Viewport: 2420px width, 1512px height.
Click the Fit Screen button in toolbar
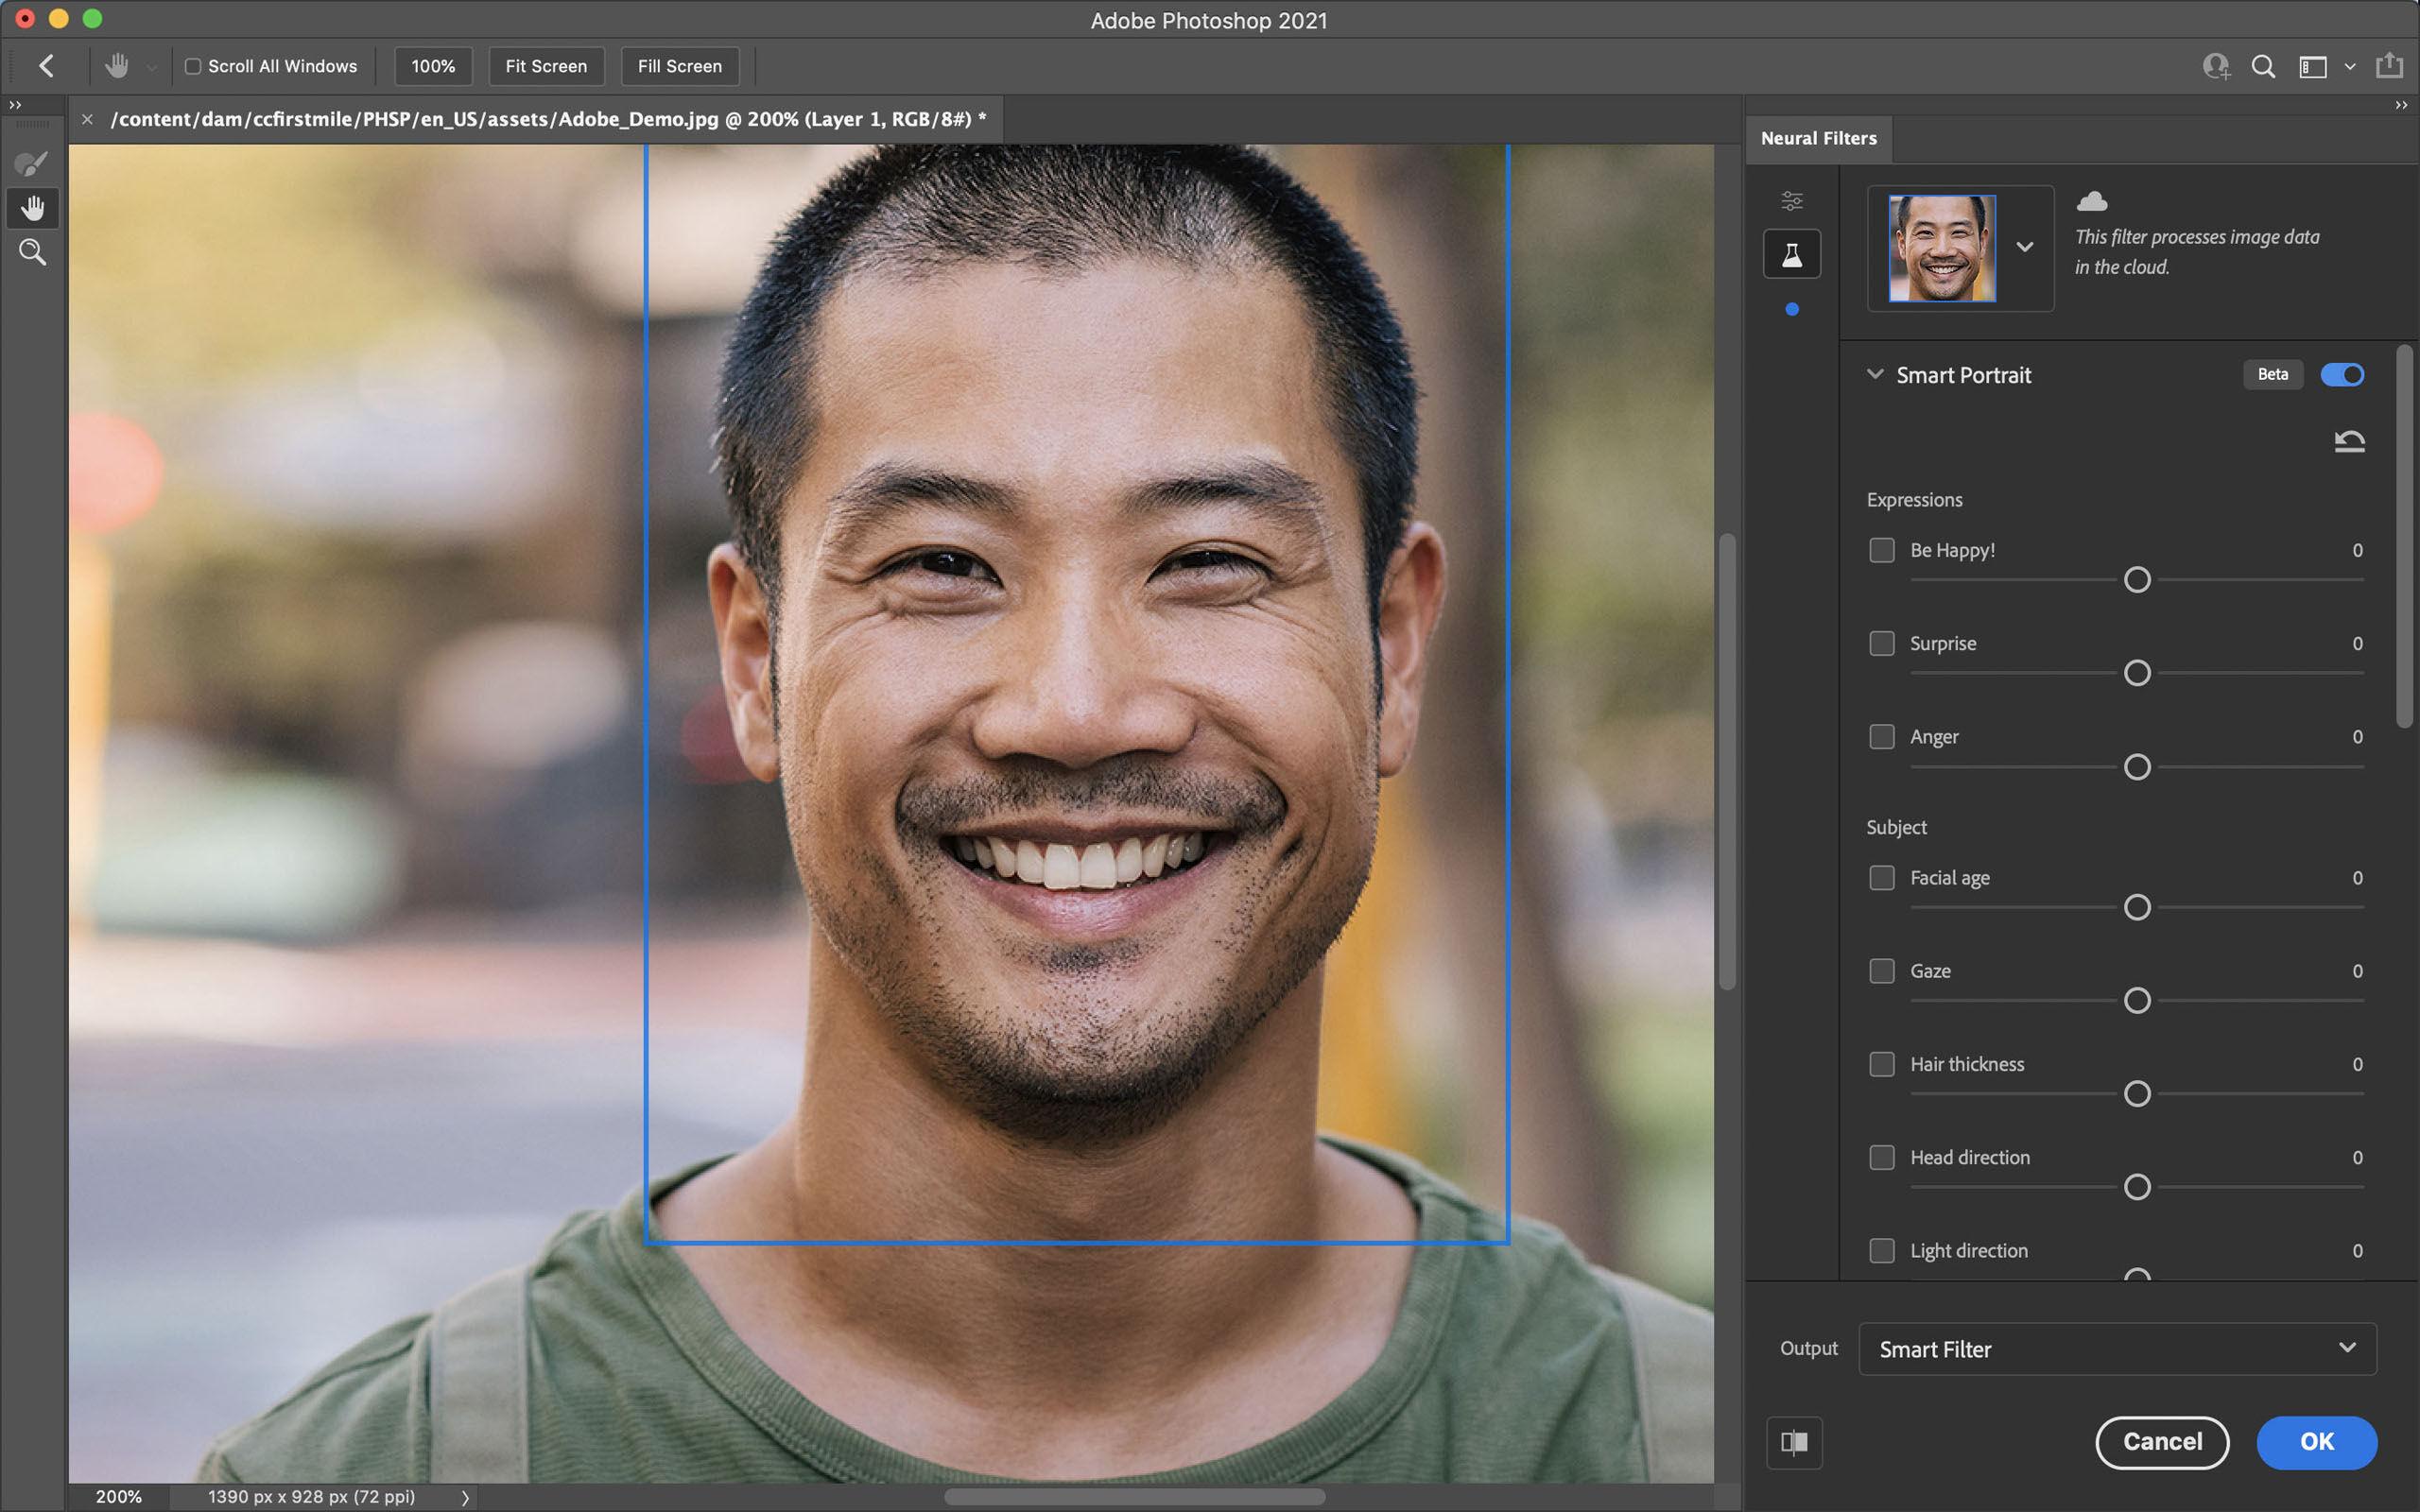point(547,66)
